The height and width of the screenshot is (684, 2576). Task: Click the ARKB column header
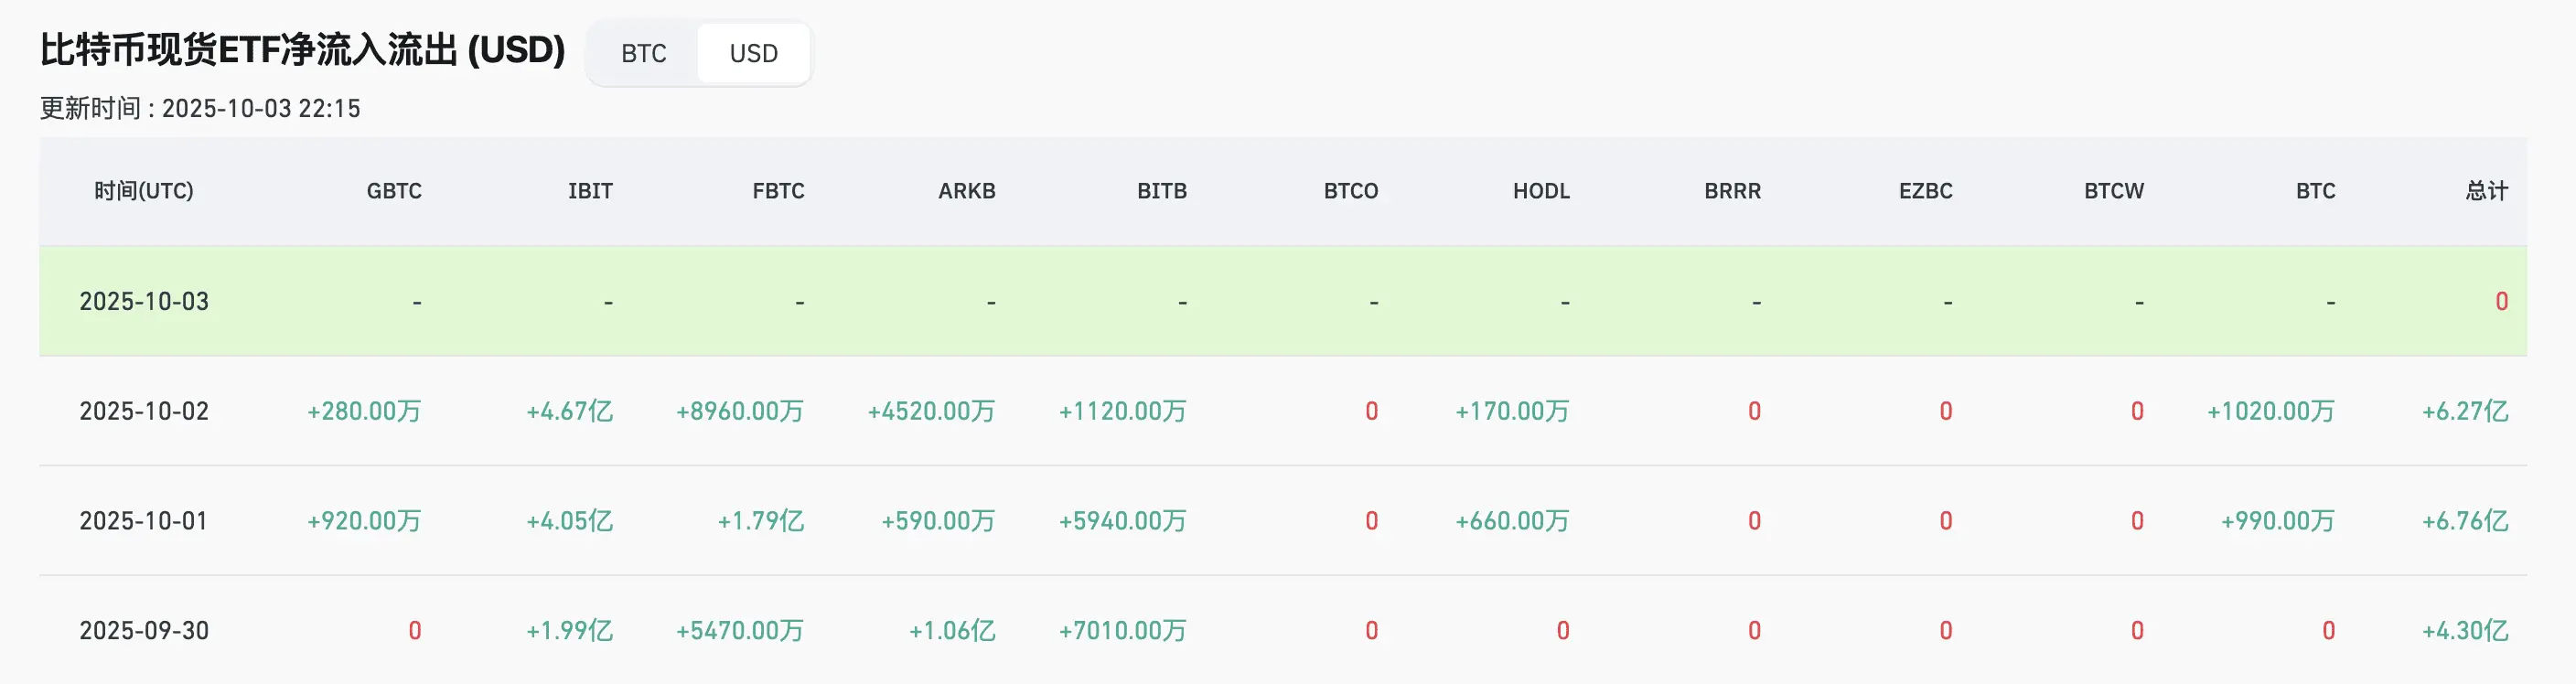tap(966, 191)
